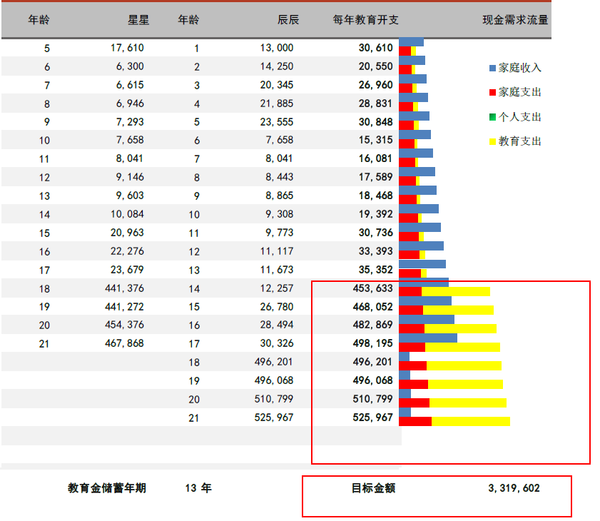Click the cell value 23,555

tap(277, 122)
